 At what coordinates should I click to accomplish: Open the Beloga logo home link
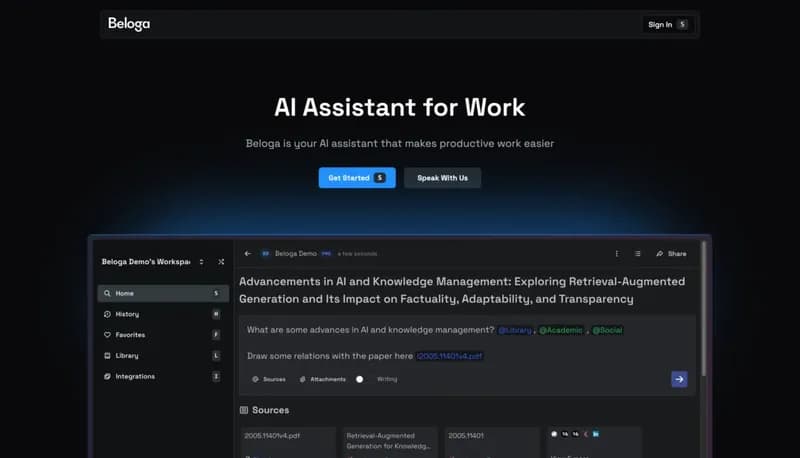click(x=129, y=24)
